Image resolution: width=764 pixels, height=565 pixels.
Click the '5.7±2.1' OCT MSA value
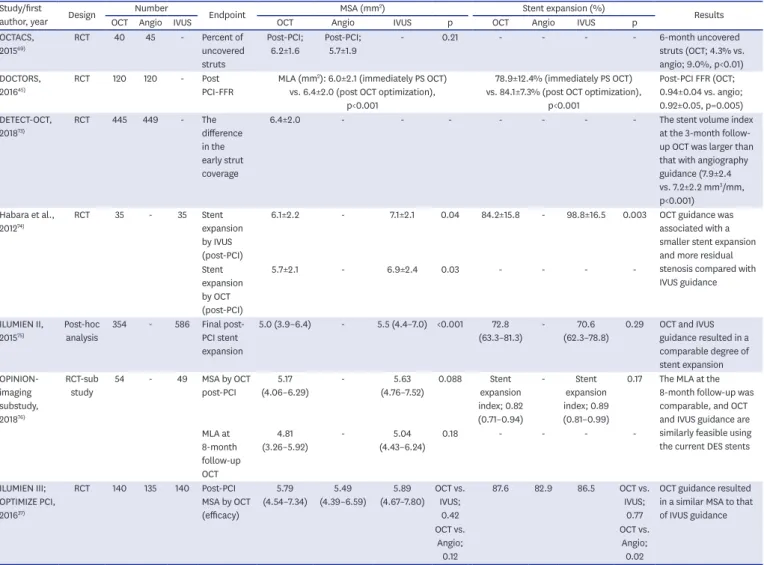285,269
